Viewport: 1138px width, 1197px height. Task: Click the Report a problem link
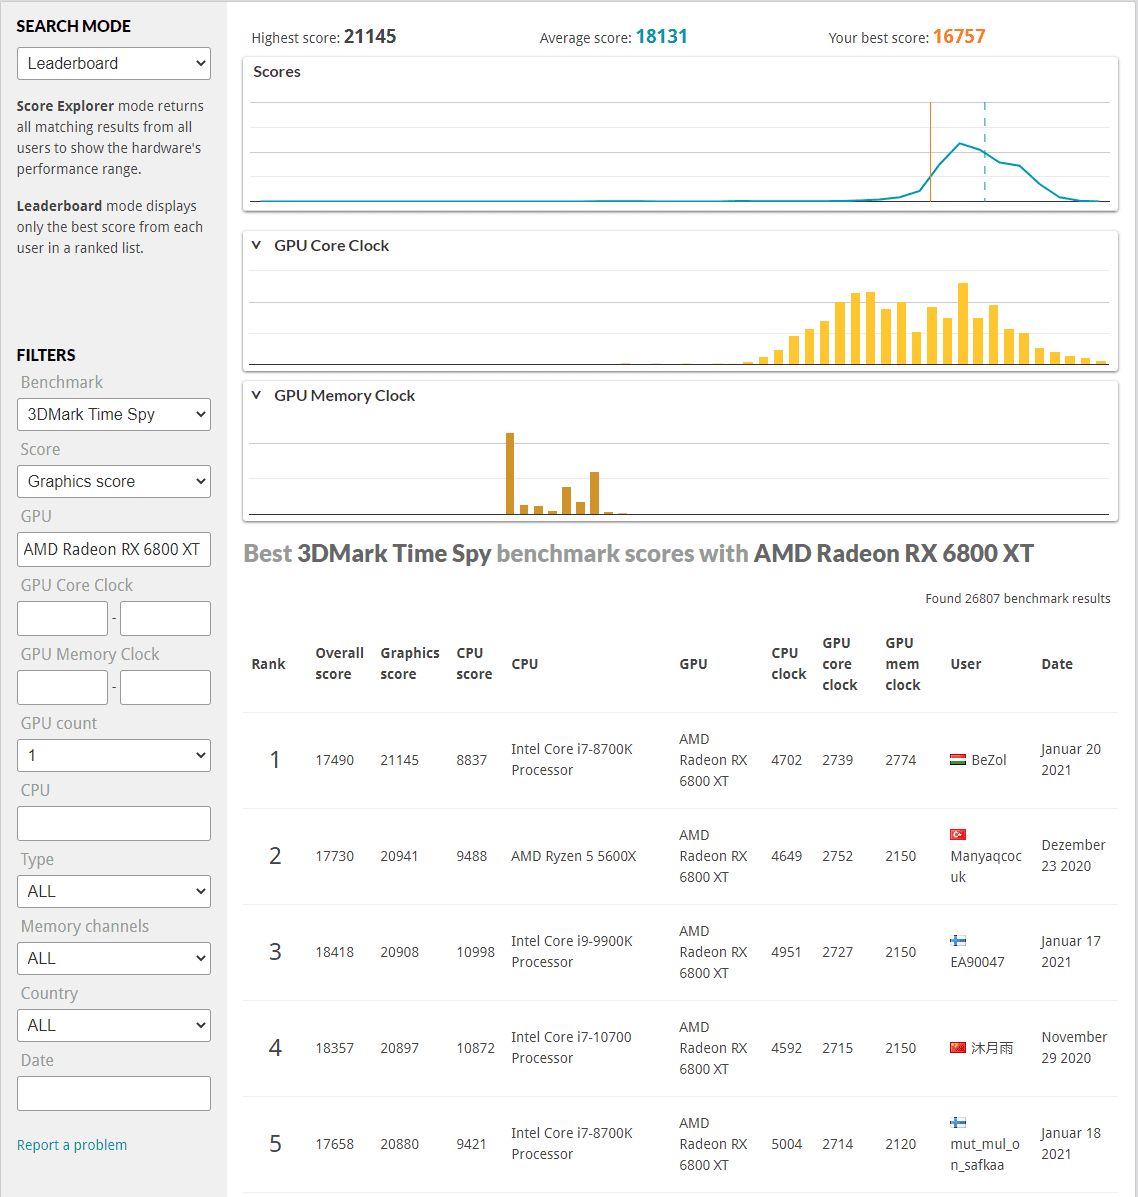tap(72, 1145)
